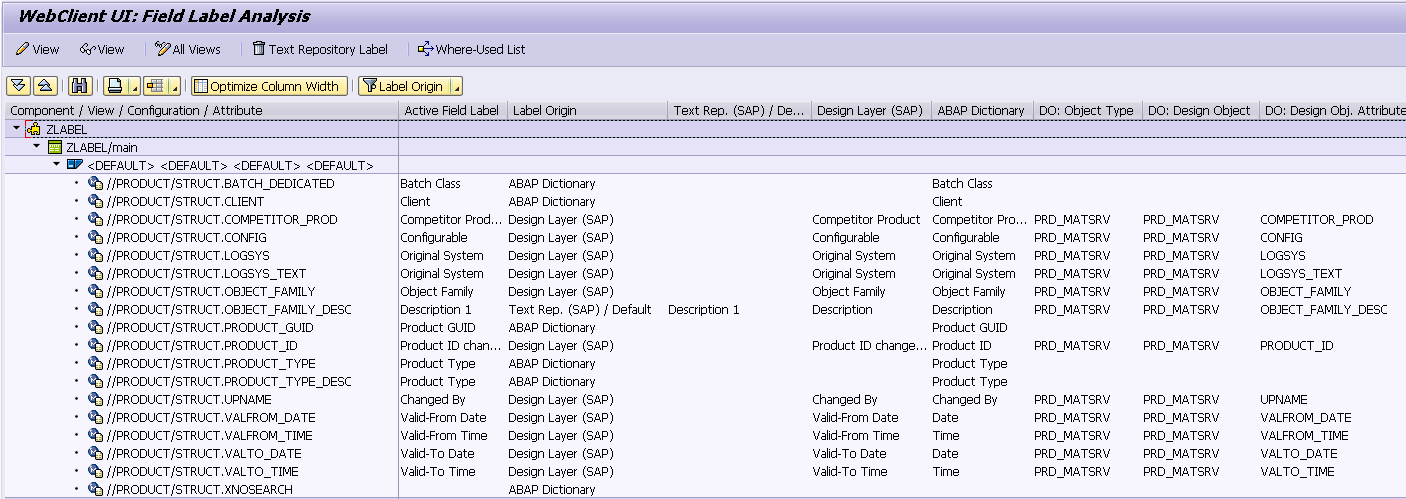Collapse the <DEFAULT> configuration node

click(x=57, y=165)
